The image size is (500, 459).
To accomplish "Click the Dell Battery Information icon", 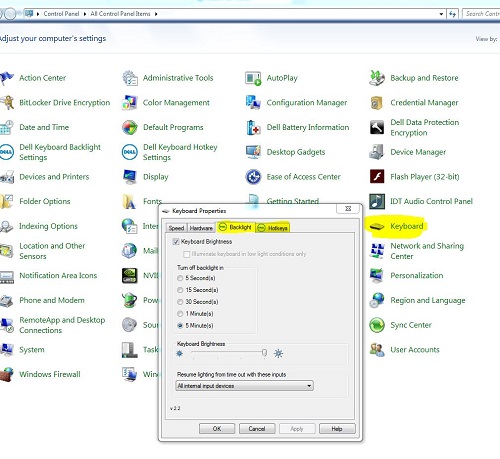I will point(253,127).
